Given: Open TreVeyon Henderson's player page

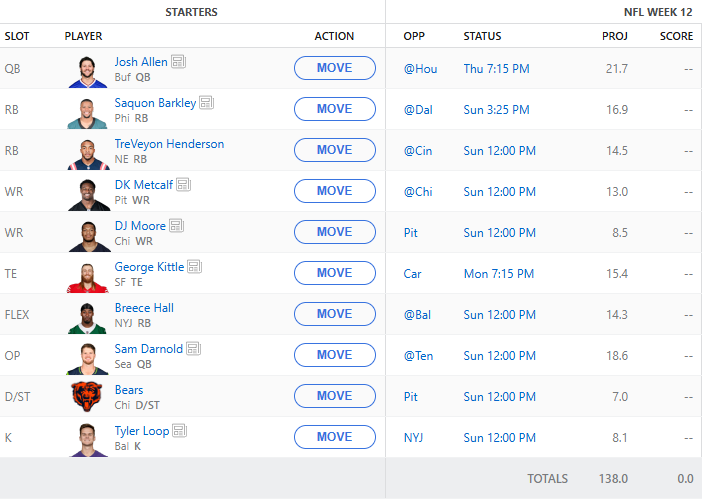Looking at the screenshot, I should pyautogui.click(x=169, y=144).
